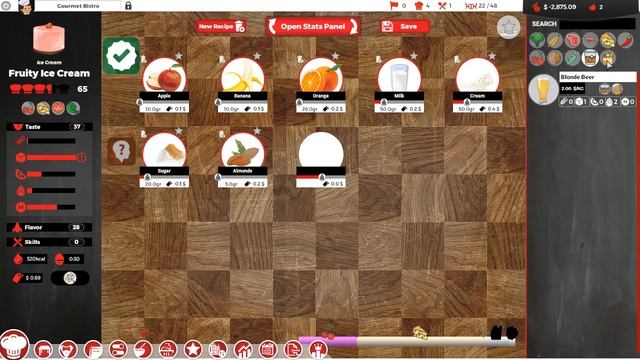Open the chess rook achievements panel
This screenshot has width=640, height=360.
(318, 350)
